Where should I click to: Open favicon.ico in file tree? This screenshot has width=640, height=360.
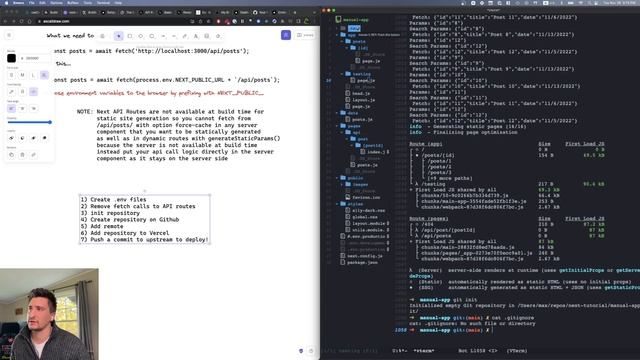363,198
